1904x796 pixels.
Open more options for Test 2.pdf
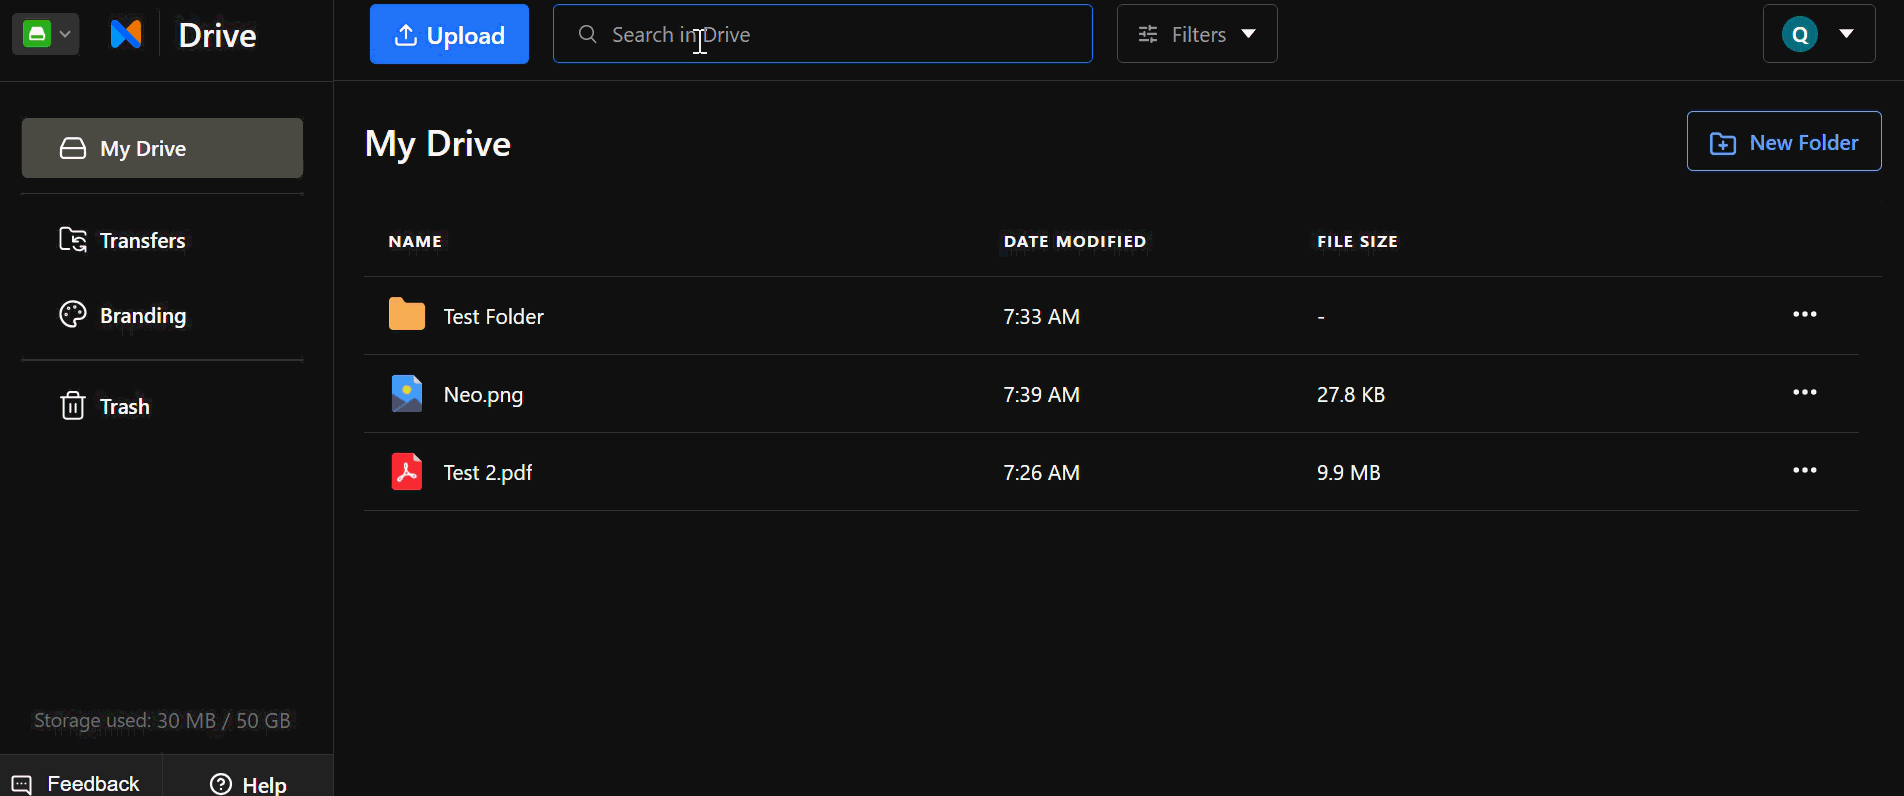pos(1805,470)
